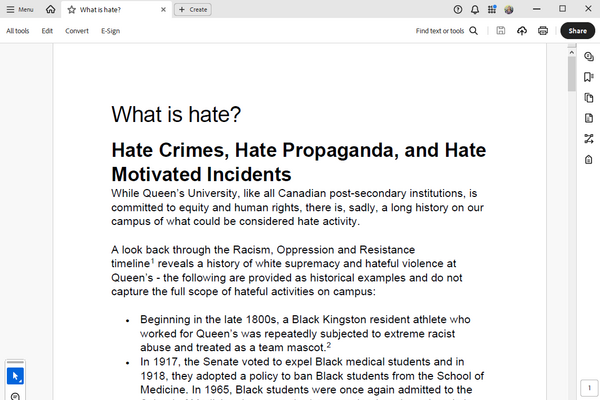Open the notifications bell

pyautogui.click(x=475, y=10)
